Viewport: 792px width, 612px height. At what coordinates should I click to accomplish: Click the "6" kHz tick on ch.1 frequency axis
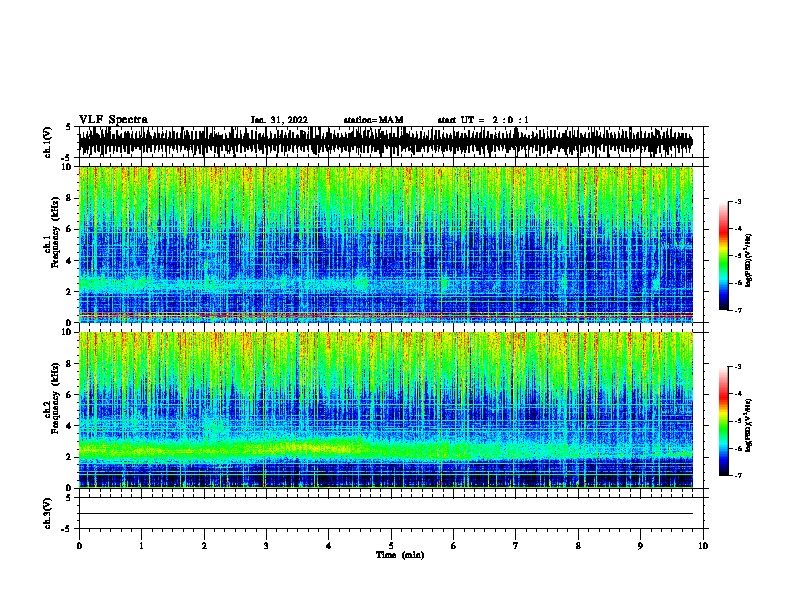68,229
